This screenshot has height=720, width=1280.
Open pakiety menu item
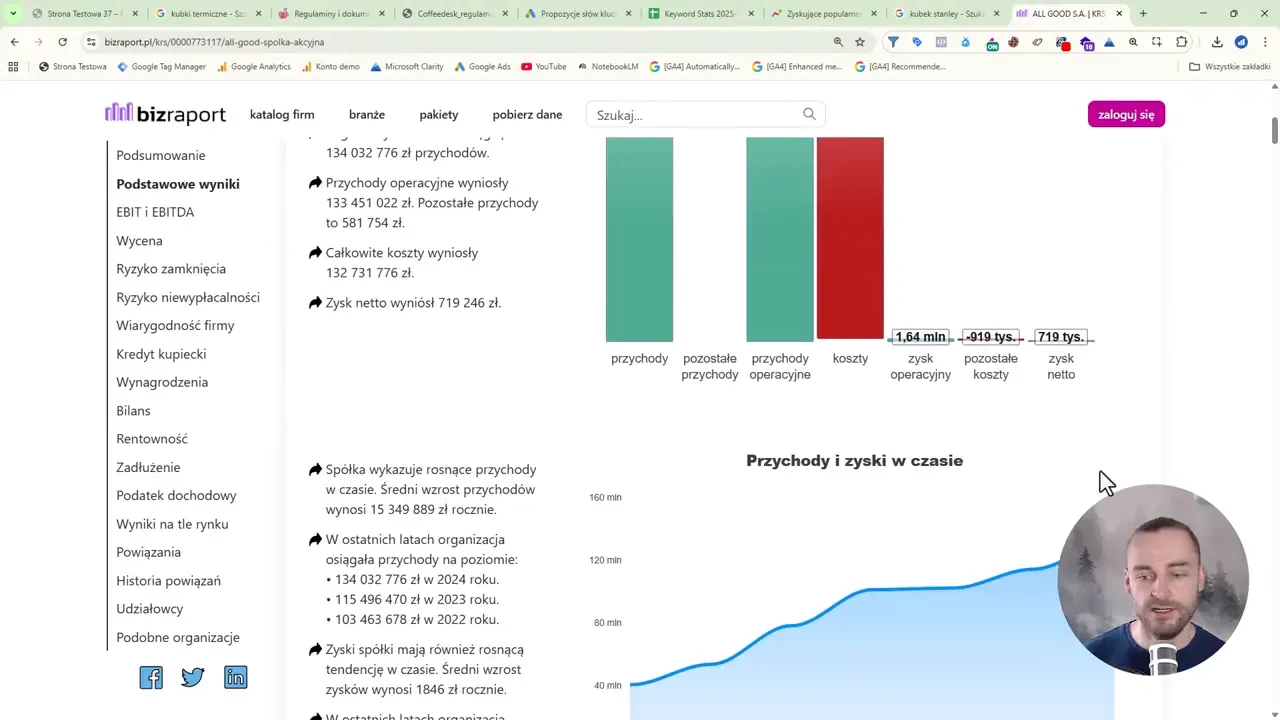pyautogui.click(x=439, y=114)
